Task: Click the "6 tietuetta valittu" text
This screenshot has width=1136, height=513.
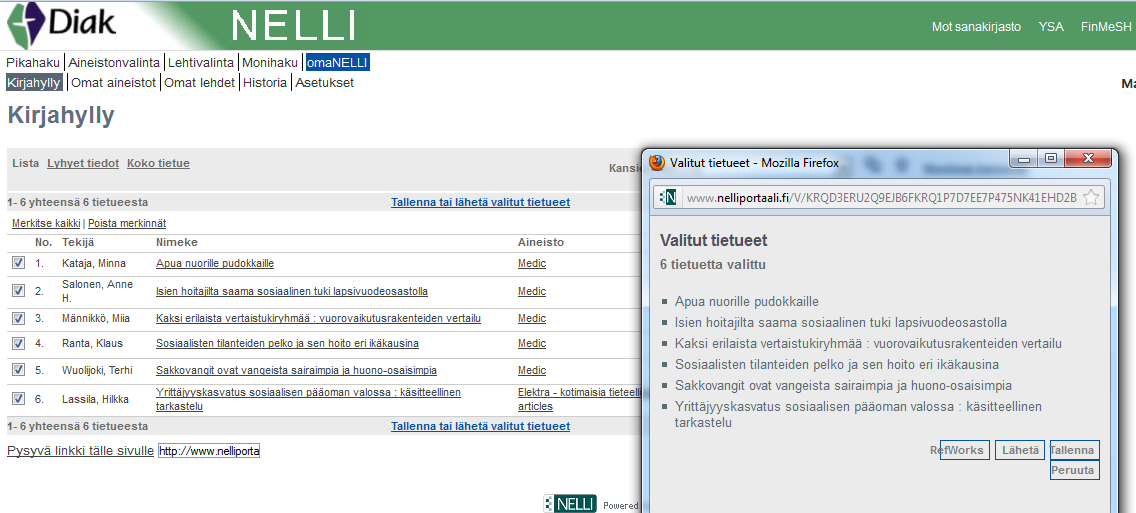Action: click(713, 264)
